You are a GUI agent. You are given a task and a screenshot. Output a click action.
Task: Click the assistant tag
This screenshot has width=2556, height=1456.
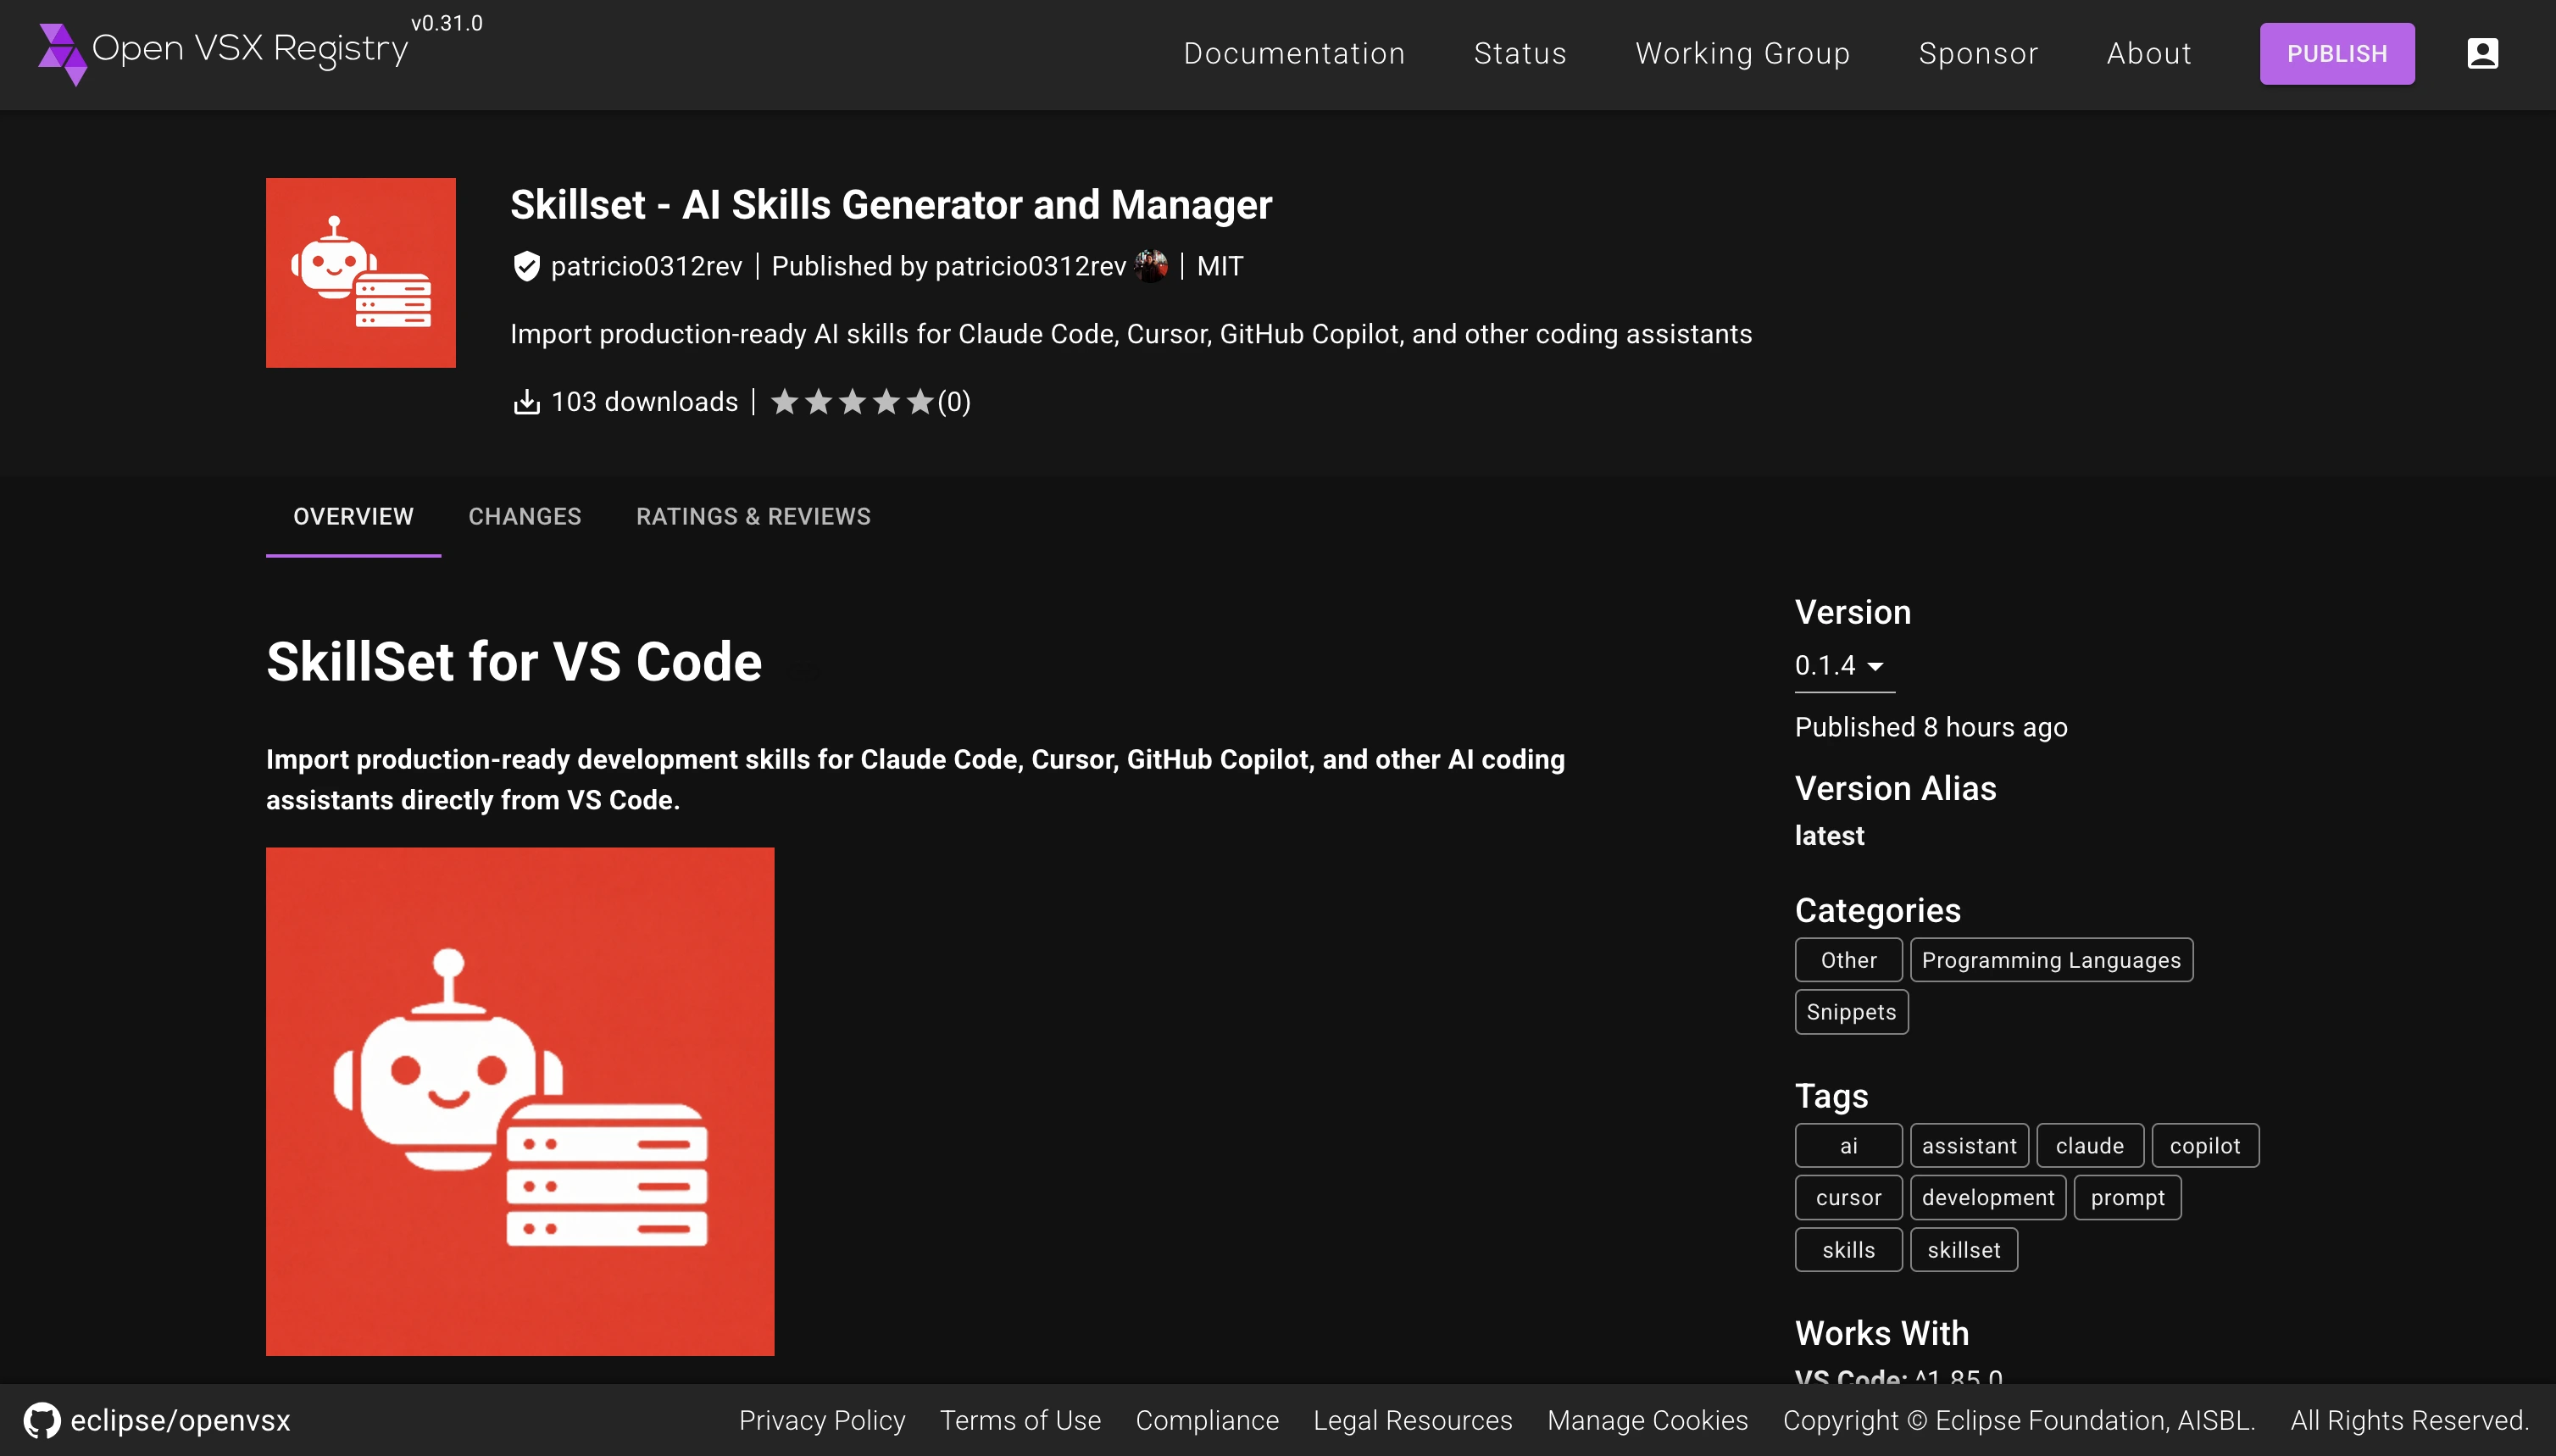pyautogui.click(x=1969, y=1146)
